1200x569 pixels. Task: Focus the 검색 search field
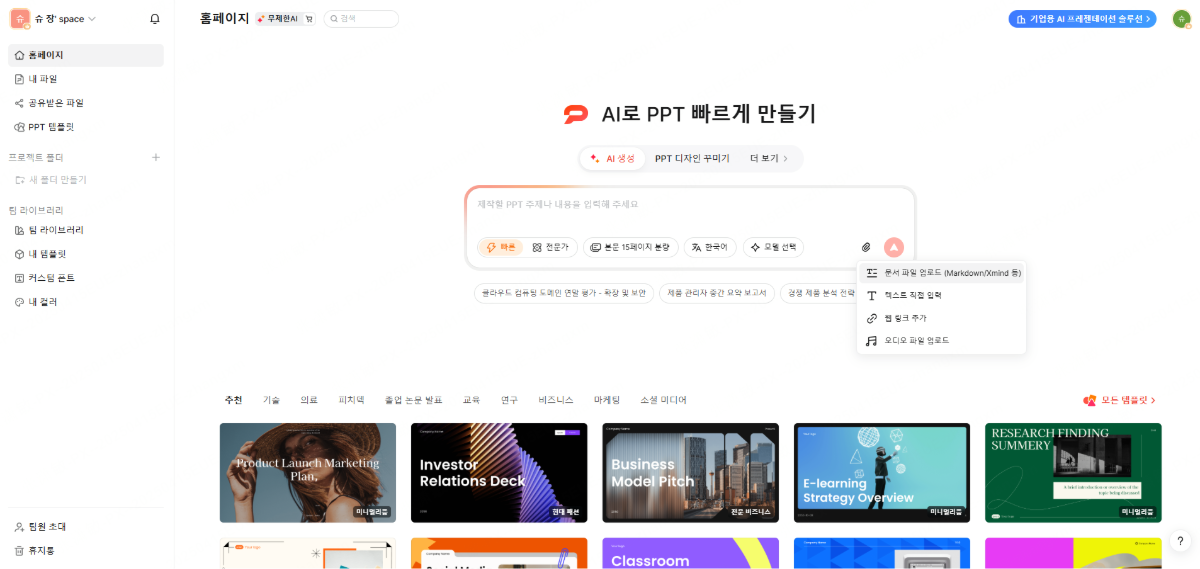click(361, 18)
